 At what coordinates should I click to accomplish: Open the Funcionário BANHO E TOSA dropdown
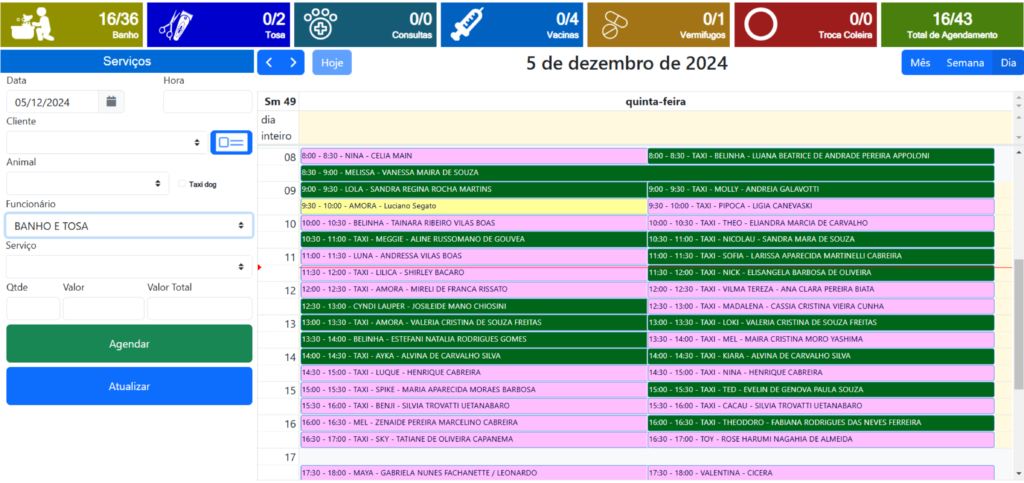[128, 226]
